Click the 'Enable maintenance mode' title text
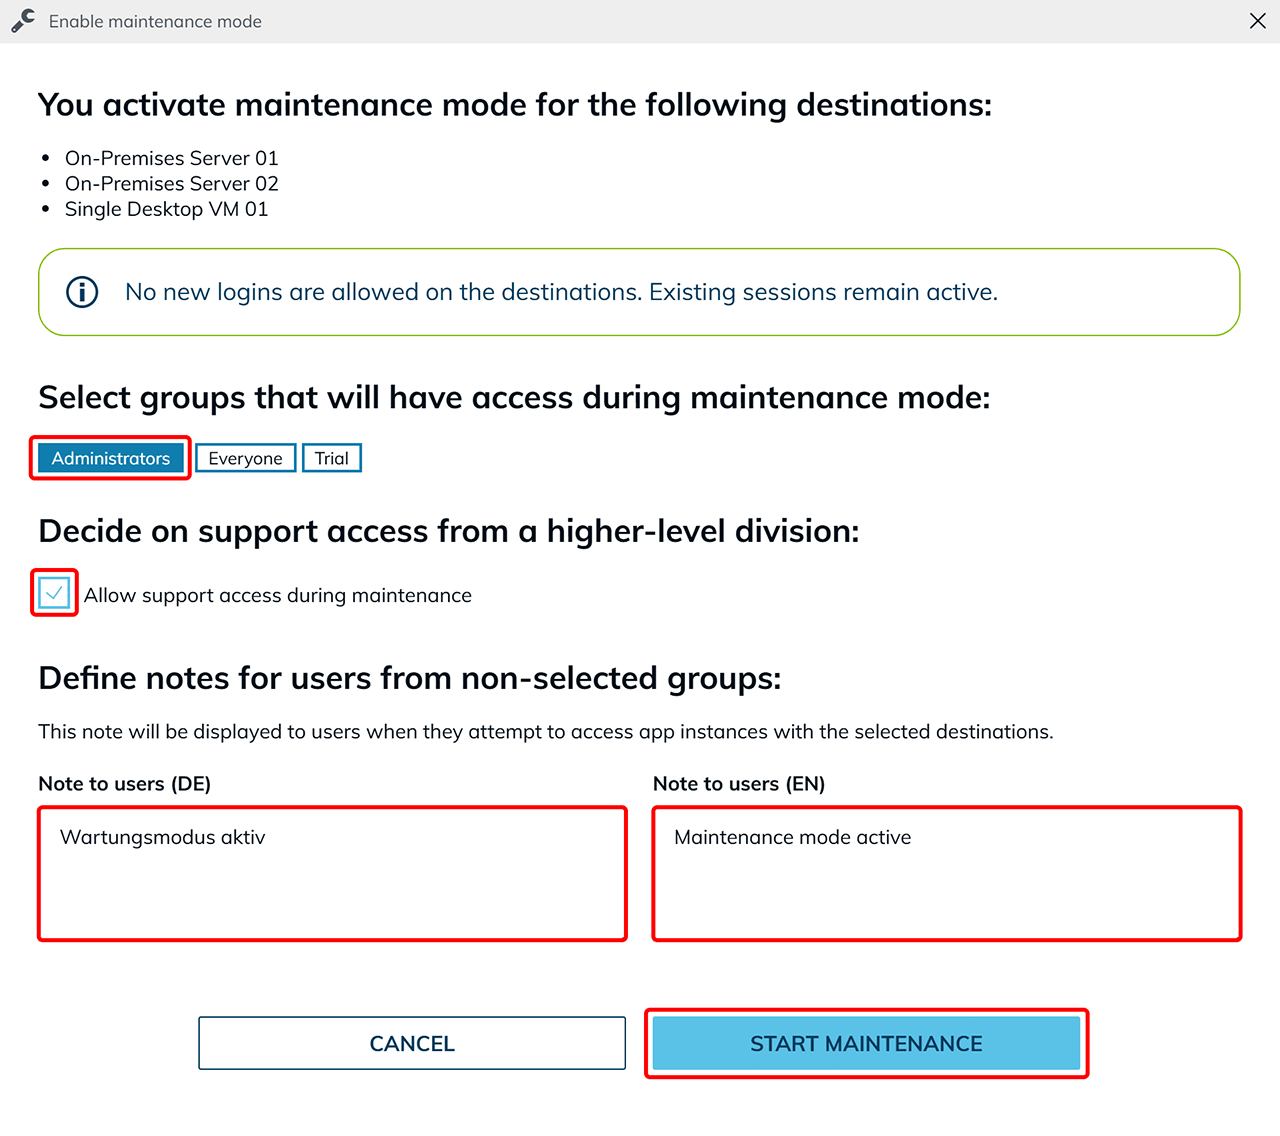Image resolution: width=1280 pixels, height=1136 pixels. pyautogui.click(x=155, y=21)
